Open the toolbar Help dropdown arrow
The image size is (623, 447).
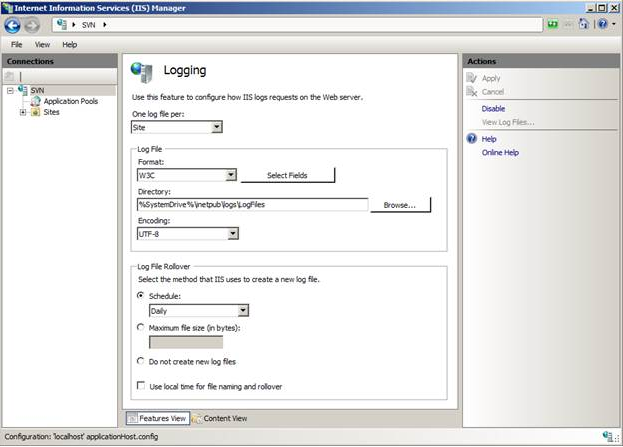click(x=613, y=24)
